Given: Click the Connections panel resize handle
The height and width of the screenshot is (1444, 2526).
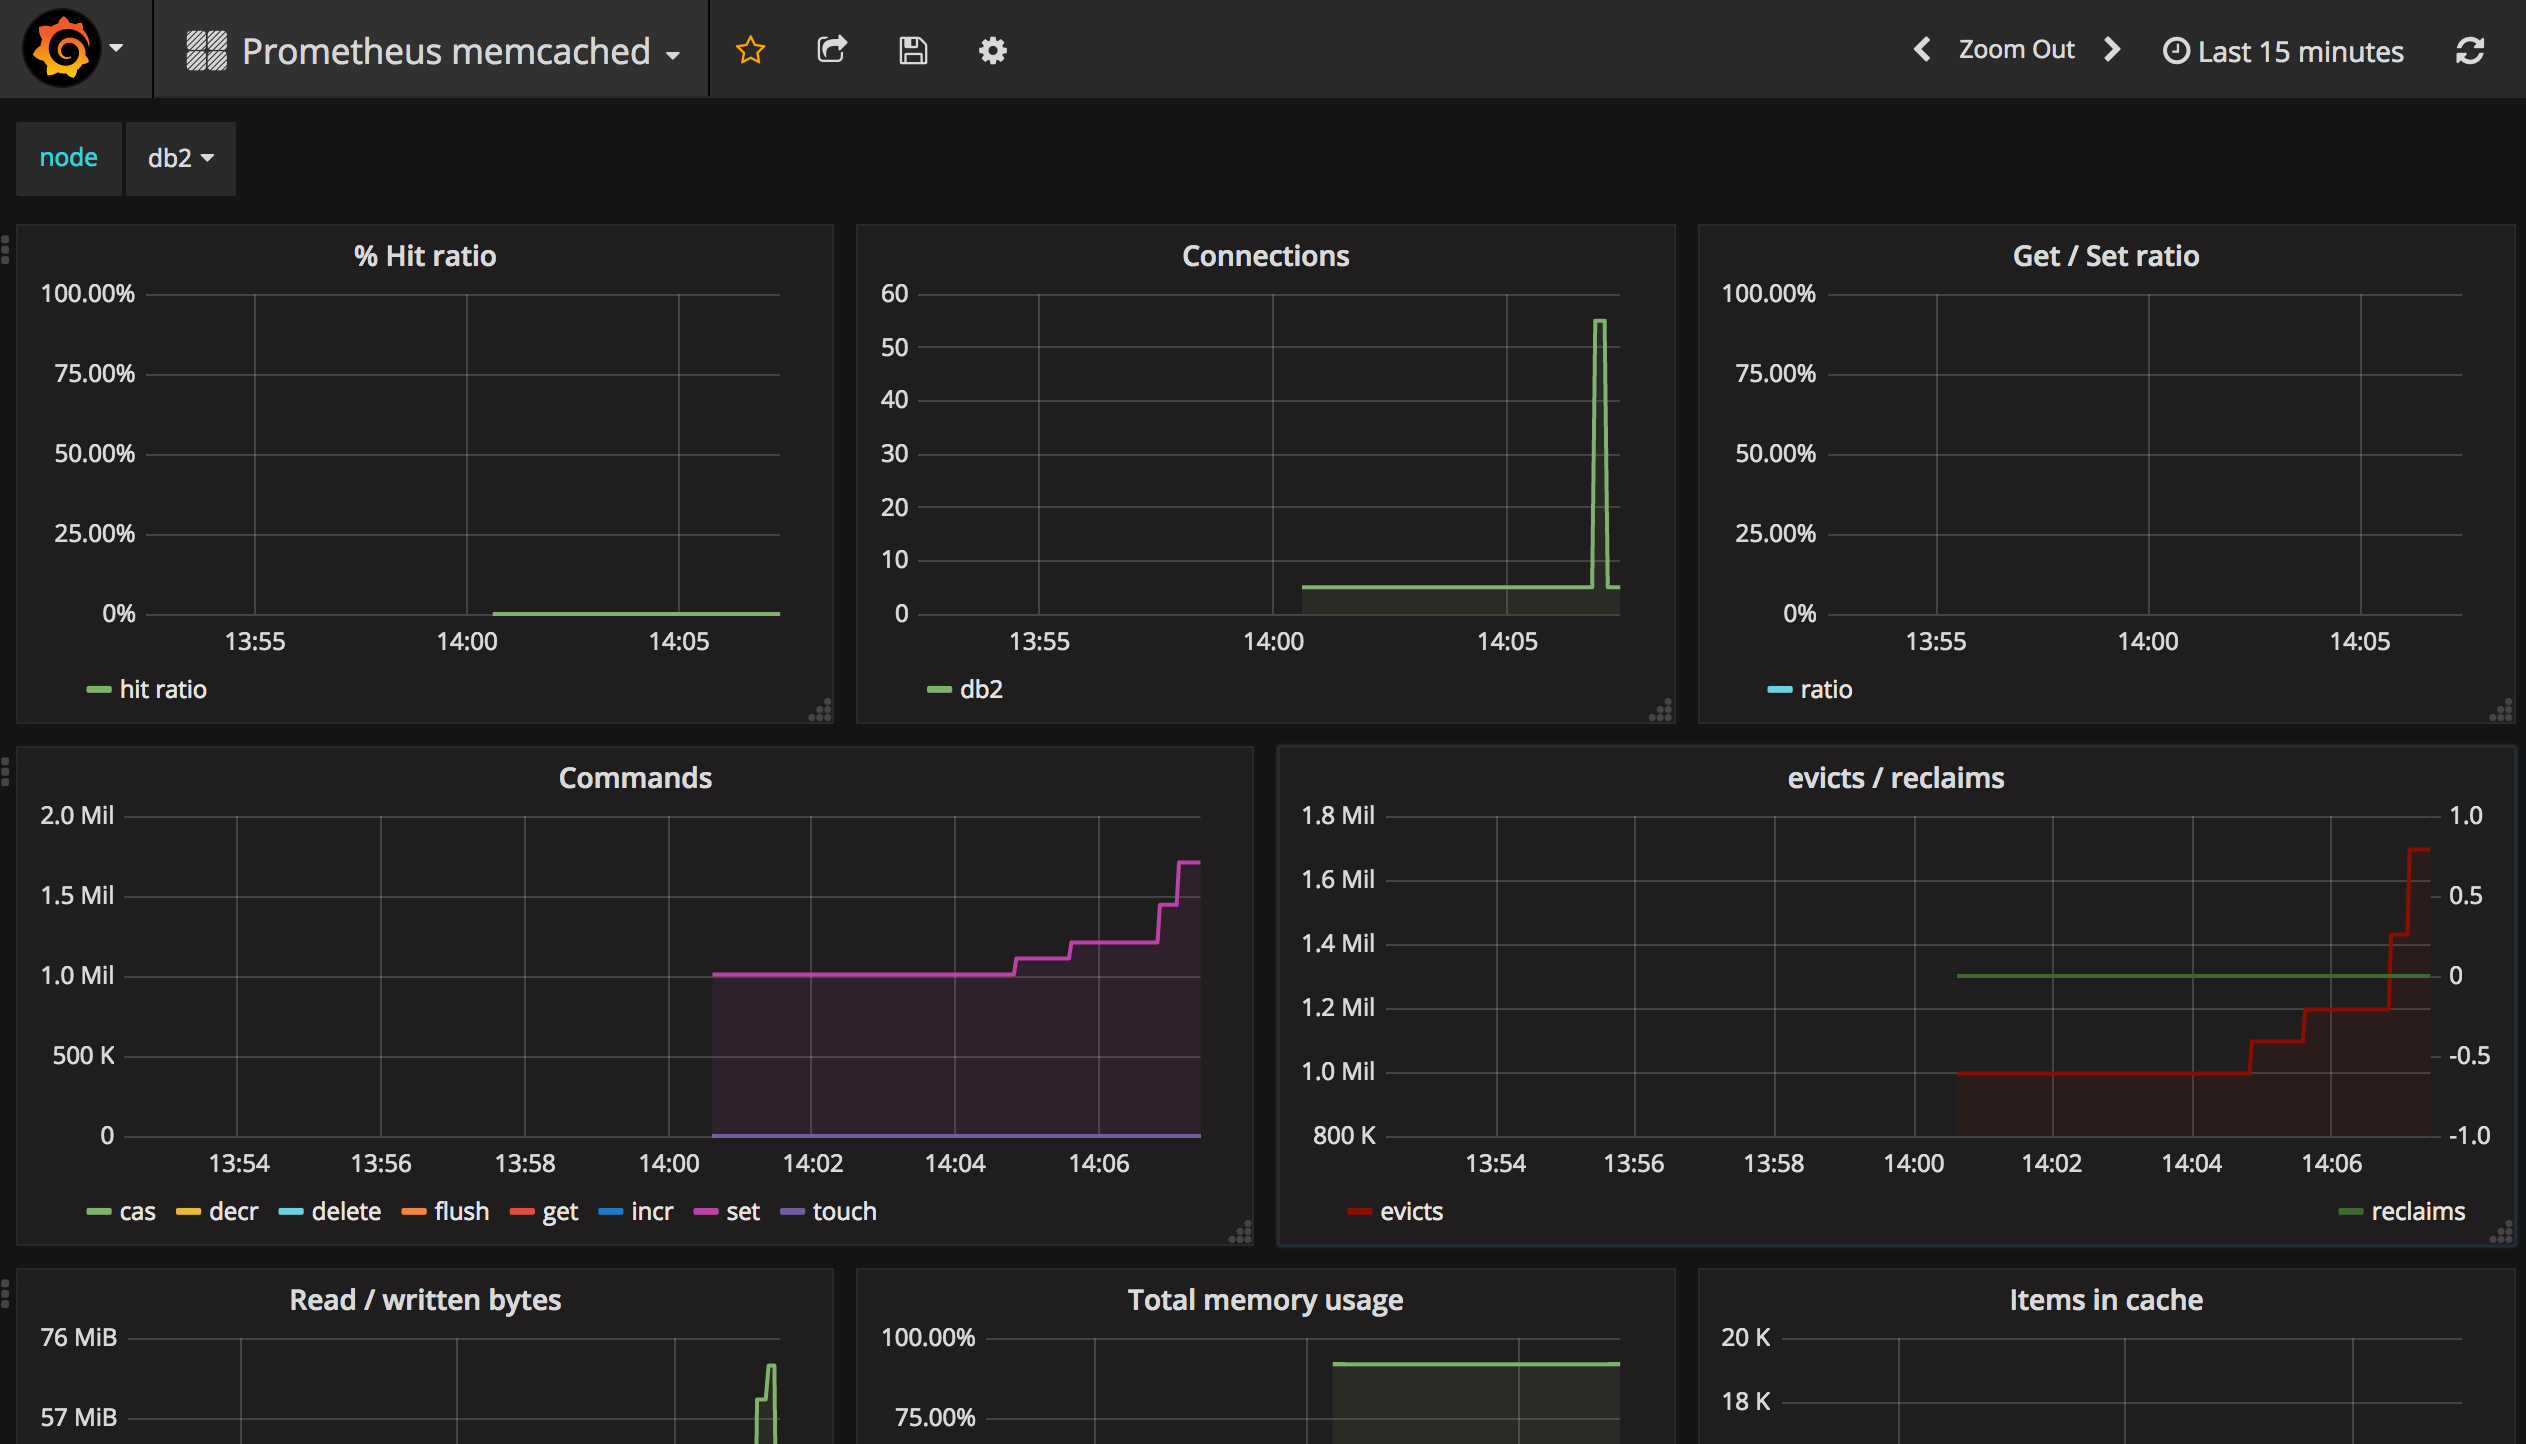Looking at the screenshot, I should [x=1661, y=711].
